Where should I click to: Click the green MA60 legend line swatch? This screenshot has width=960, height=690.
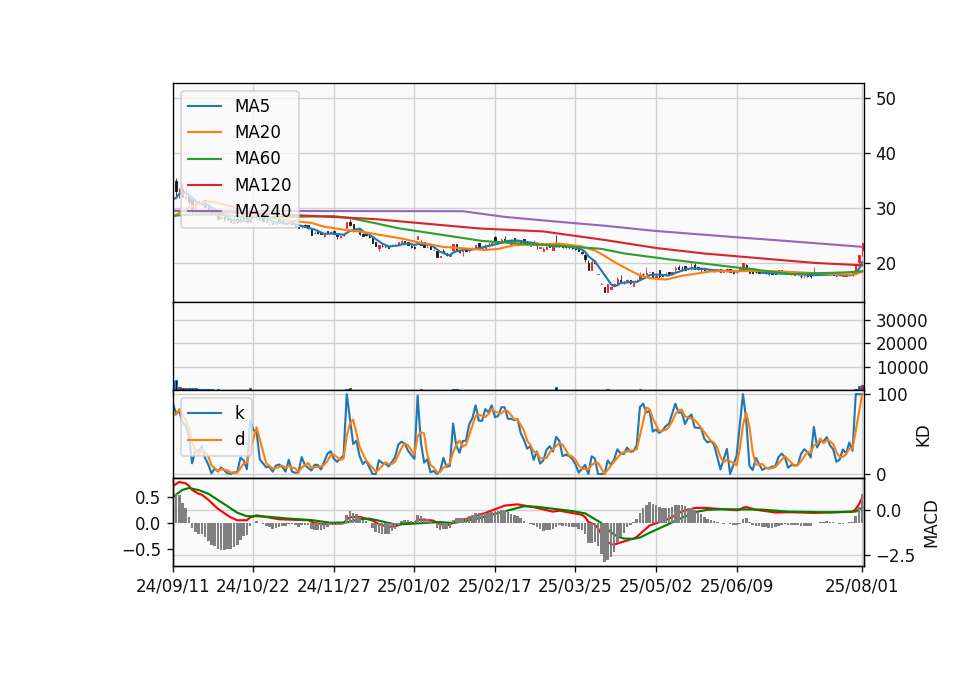[x=204, y=159]
